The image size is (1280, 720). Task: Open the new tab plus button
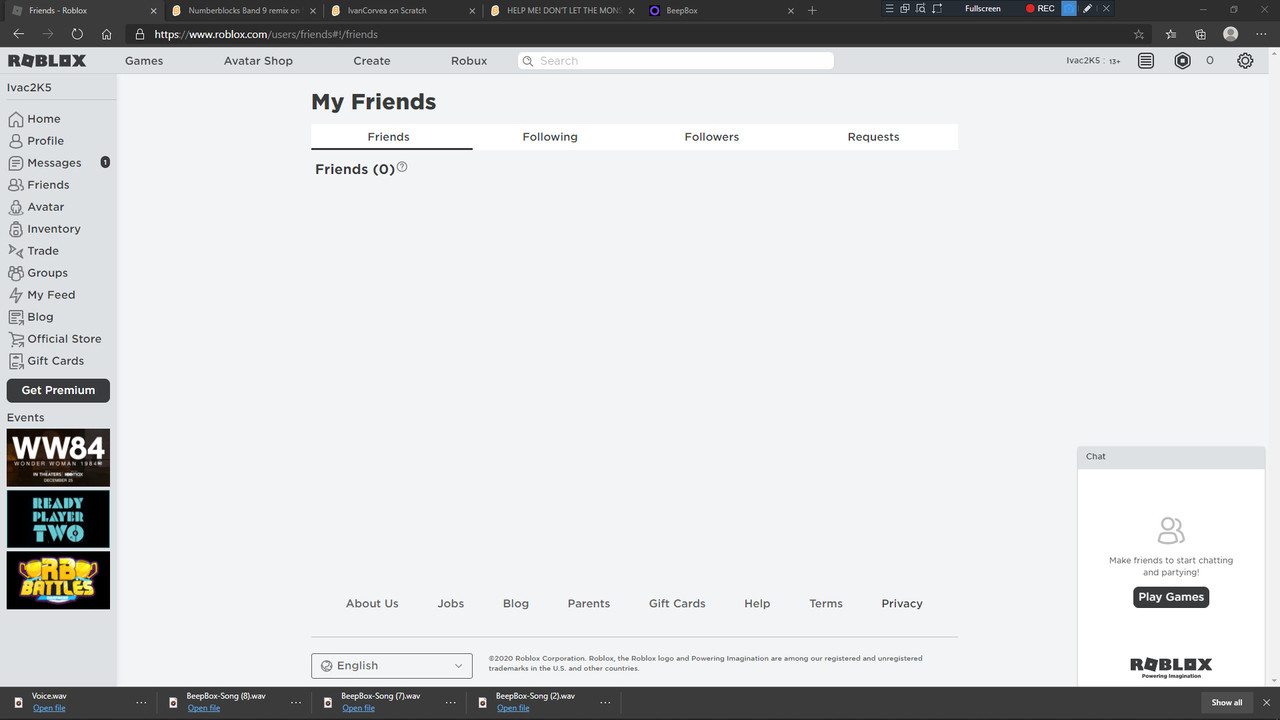[x=812, y=10]
